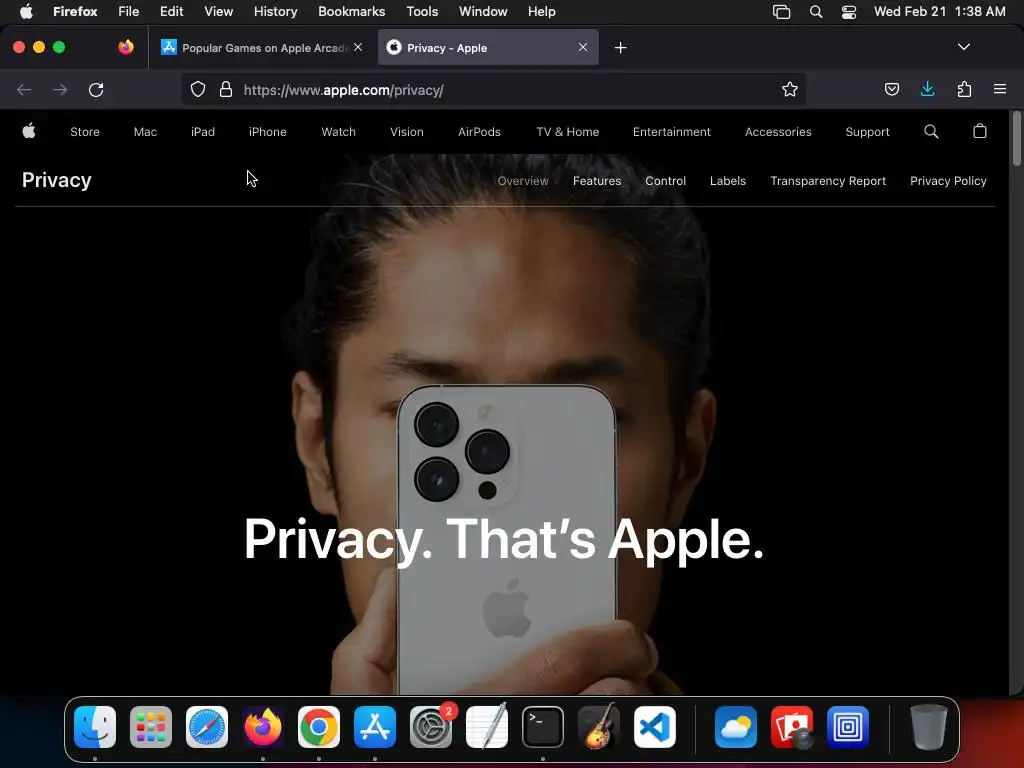
Task: Open the Firefox hamburger application menu
Action: pos(1000,89)
